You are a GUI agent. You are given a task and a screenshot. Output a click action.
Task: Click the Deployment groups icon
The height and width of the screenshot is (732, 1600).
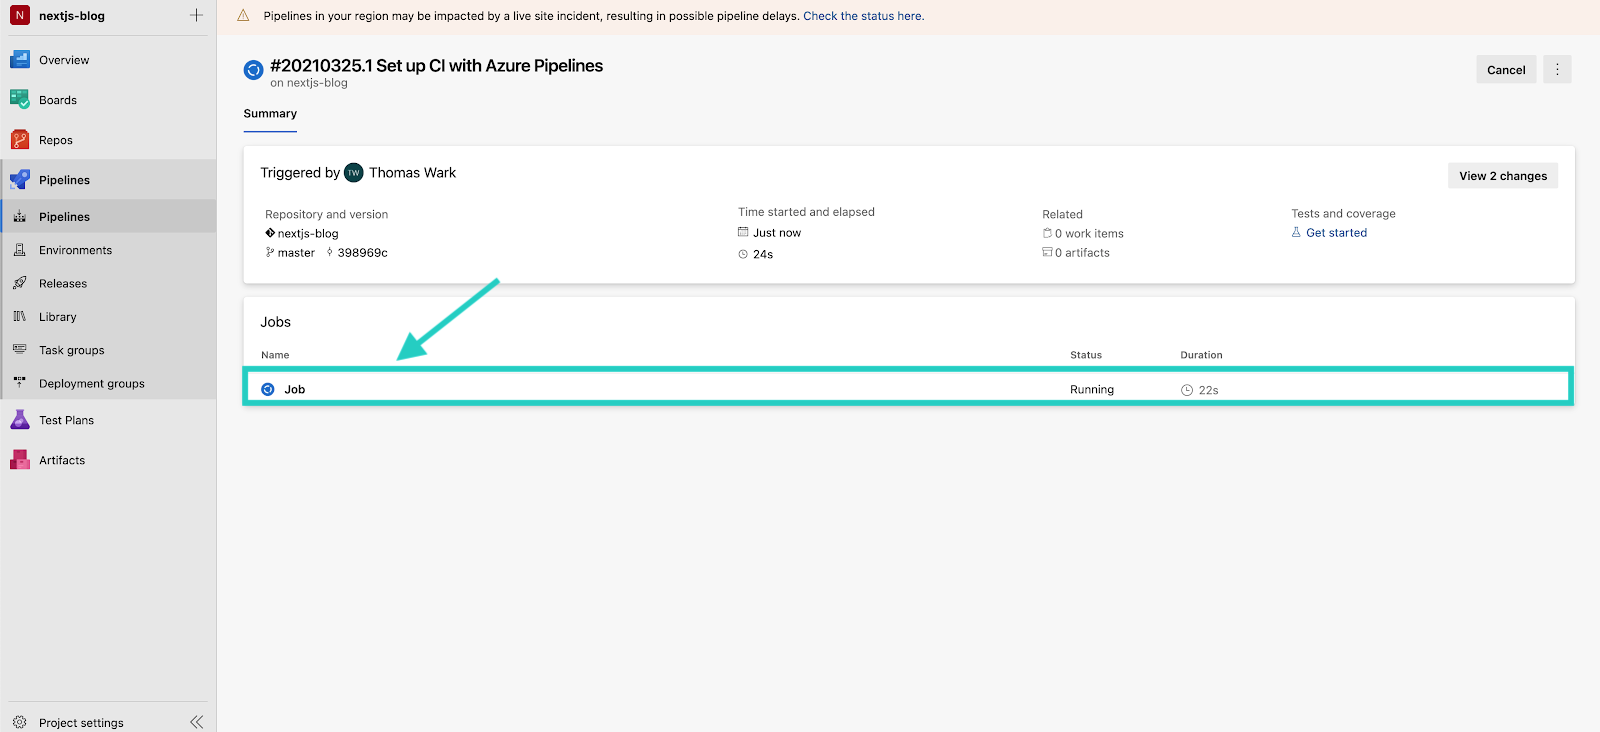pos(20,383)
